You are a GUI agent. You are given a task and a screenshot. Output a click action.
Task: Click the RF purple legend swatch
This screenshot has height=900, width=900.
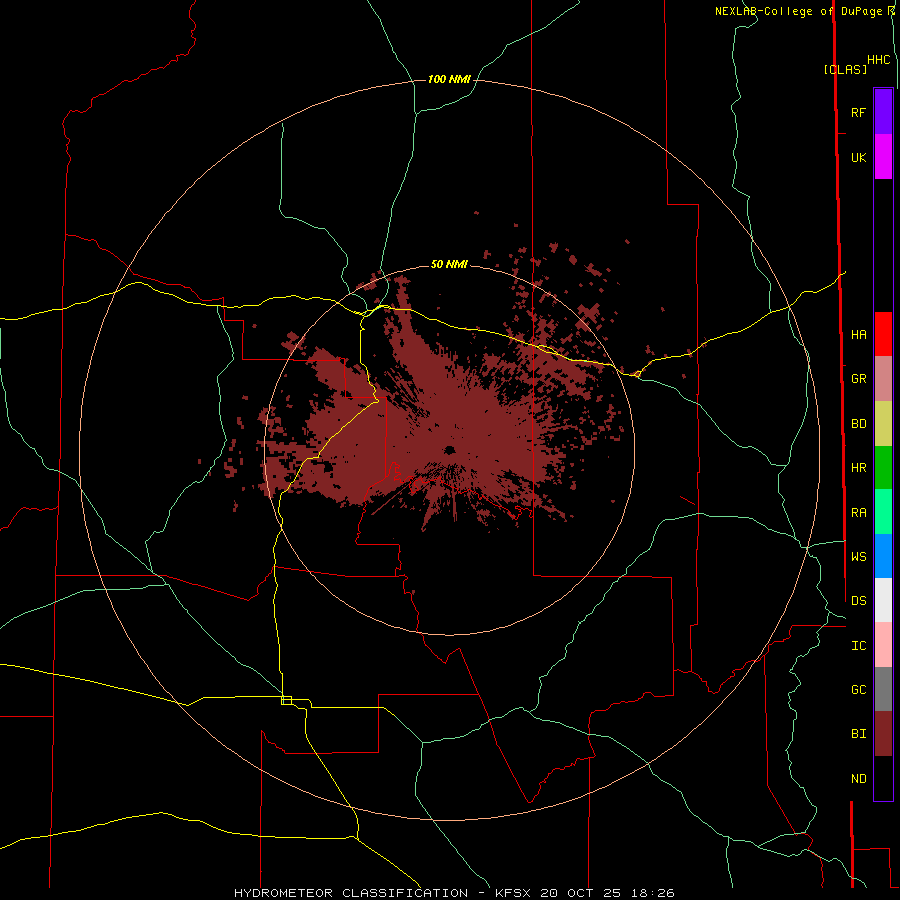coord(883,112)
